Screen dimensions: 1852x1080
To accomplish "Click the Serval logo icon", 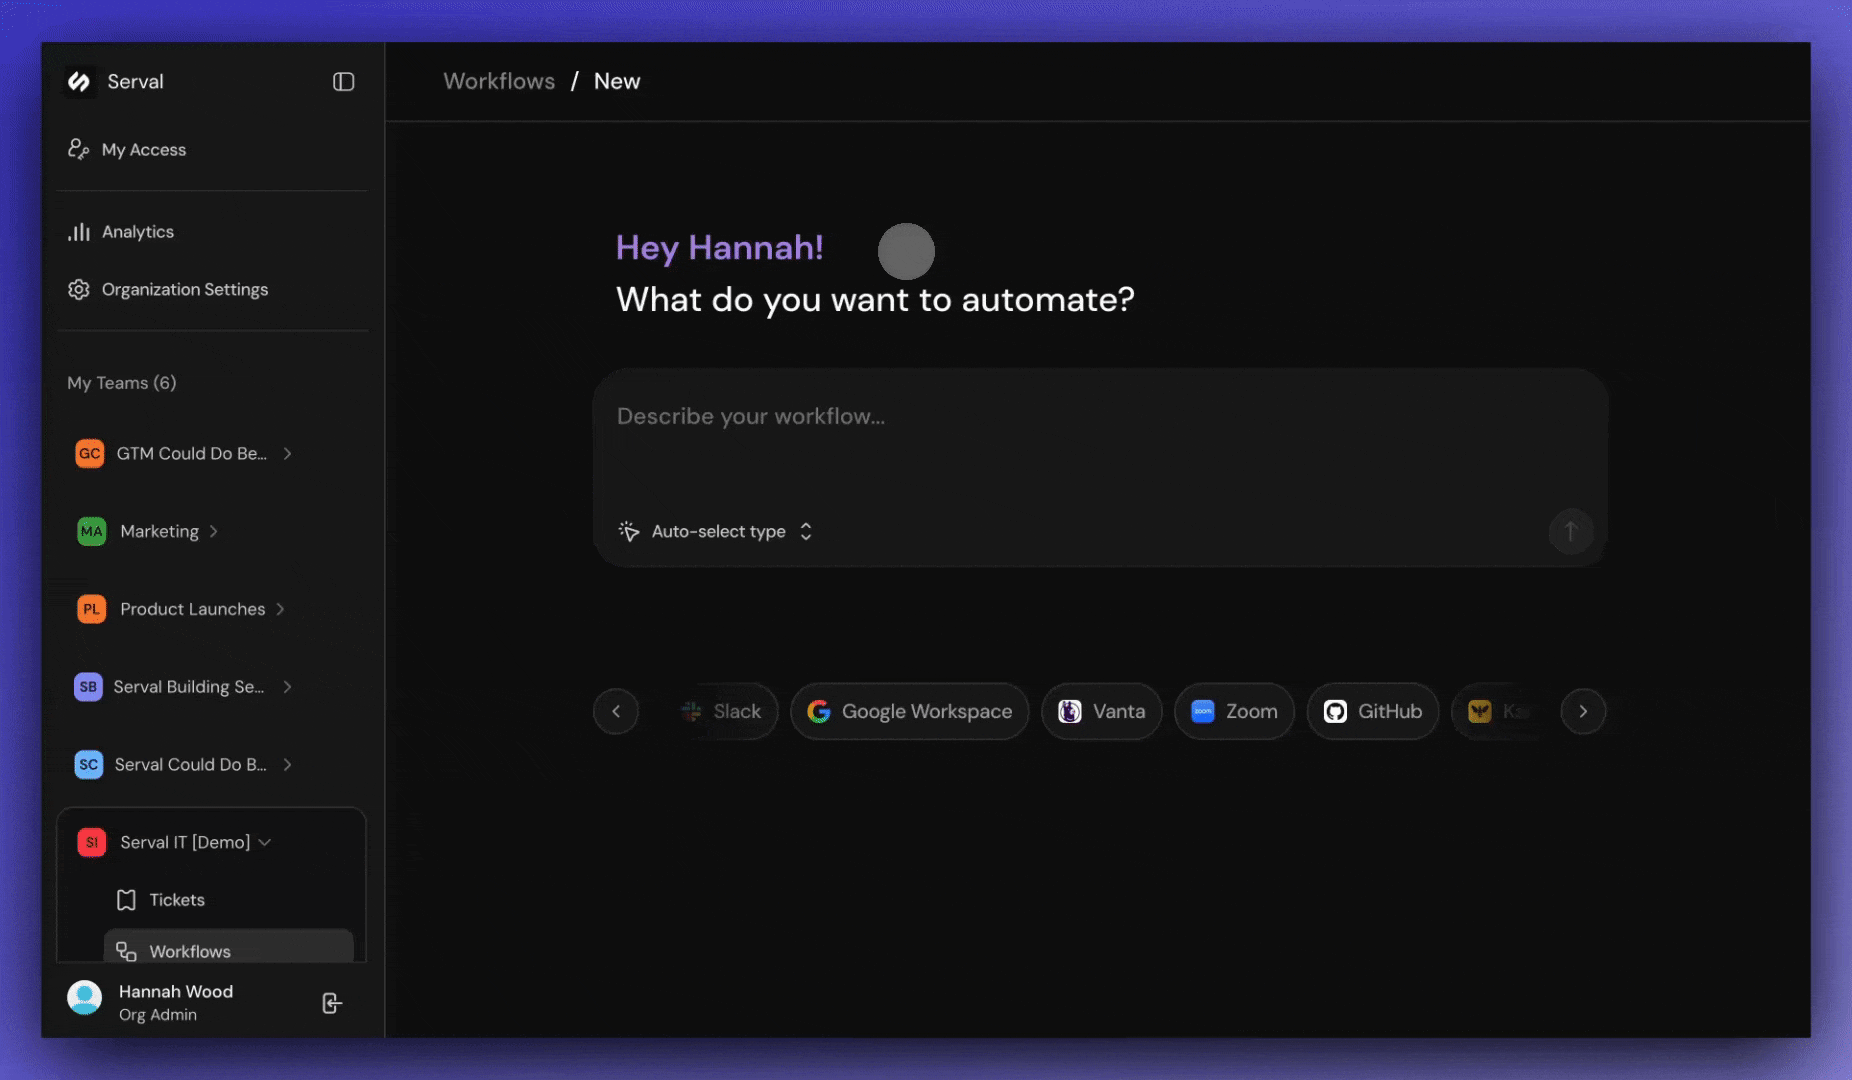I will [82, 81].
